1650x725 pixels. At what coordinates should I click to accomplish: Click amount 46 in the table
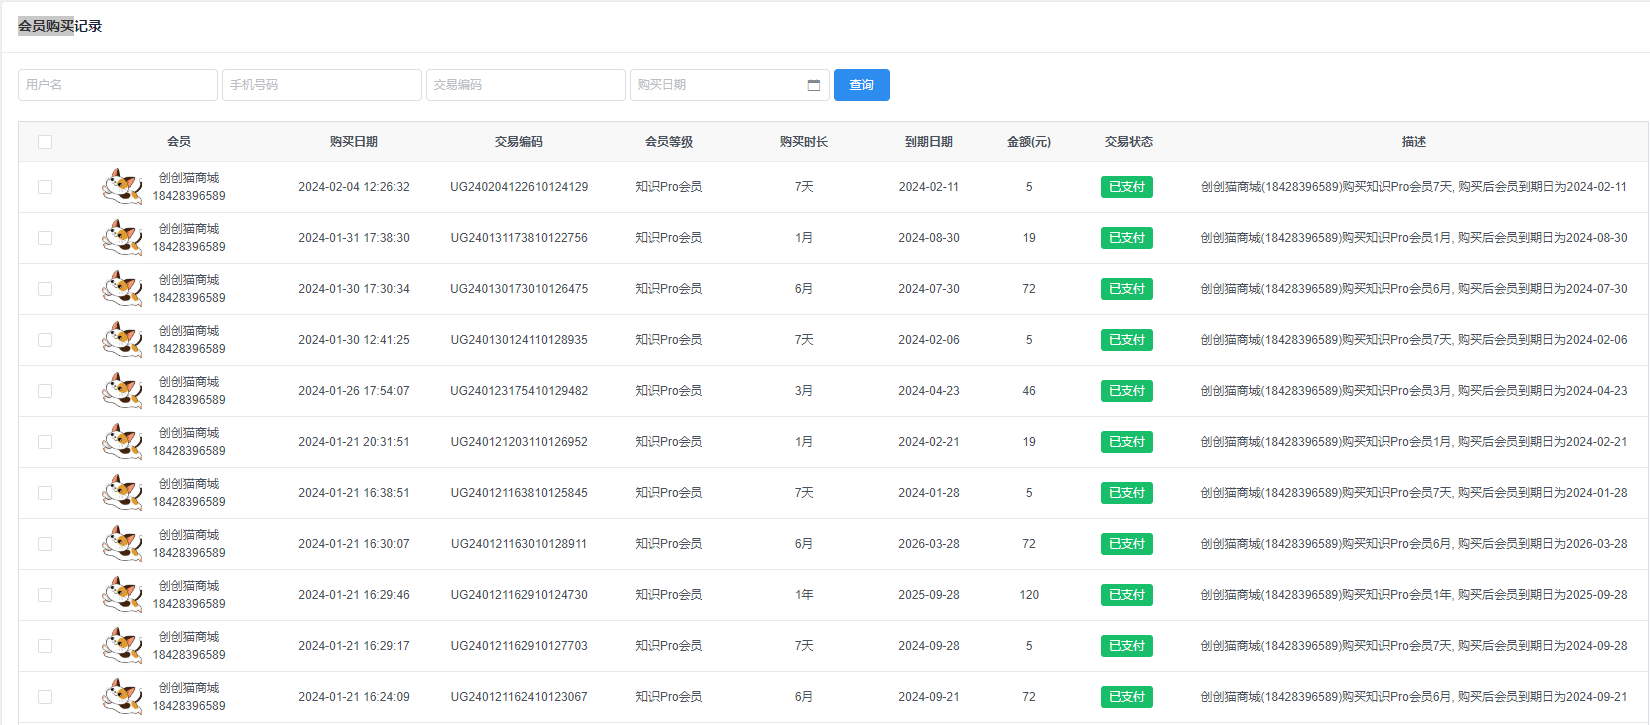click(x=1029, y=391)
